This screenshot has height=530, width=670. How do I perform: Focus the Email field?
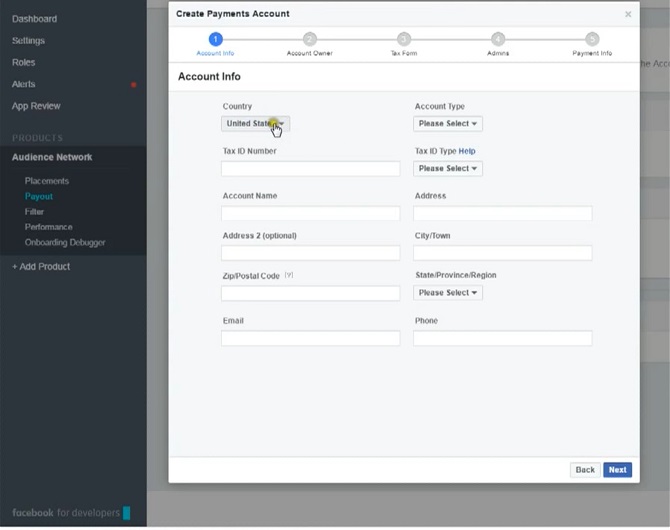point(311,338)
